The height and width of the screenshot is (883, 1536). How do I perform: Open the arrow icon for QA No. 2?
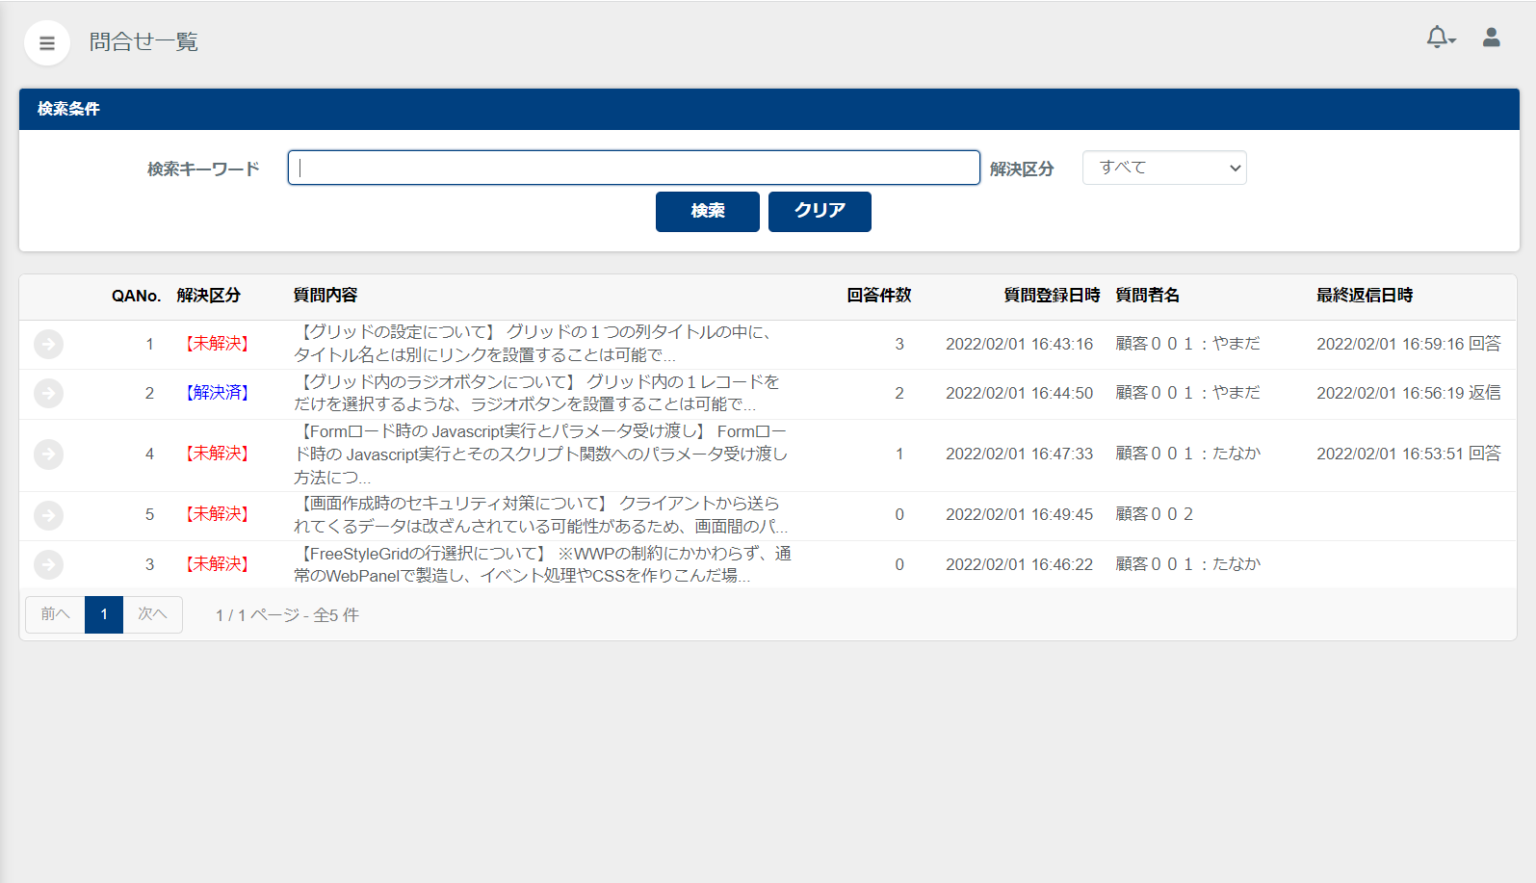[48, 393]
